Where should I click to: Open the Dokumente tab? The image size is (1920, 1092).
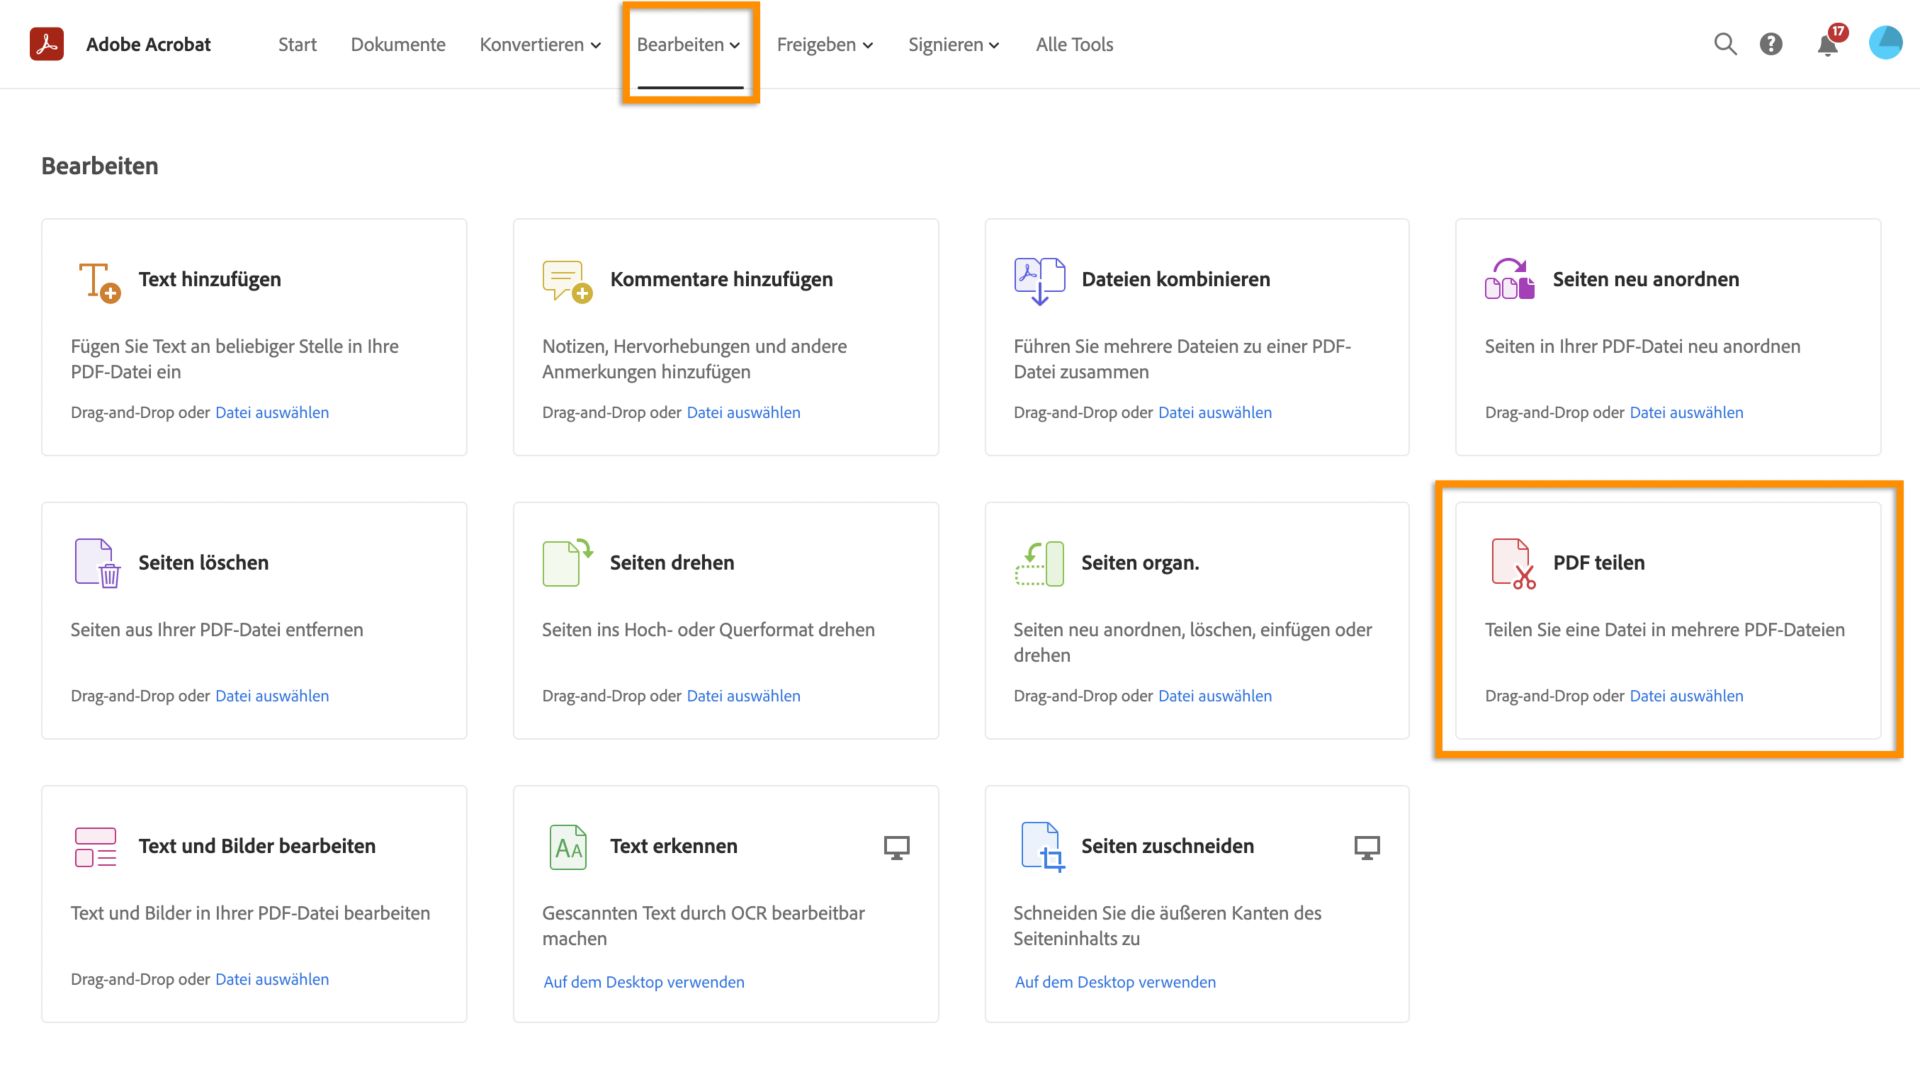(x=398, y=45)
